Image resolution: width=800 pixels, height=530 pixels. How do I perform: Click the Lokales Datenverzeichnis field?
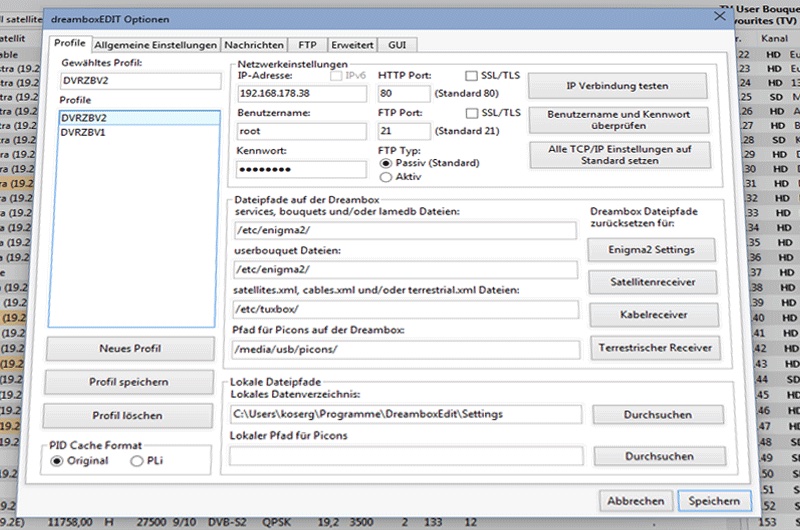click(406, 414)
